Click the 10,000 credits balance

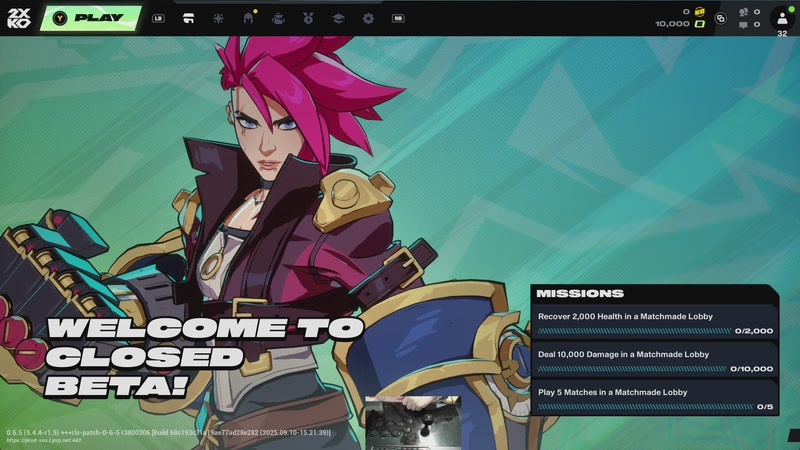[672, 24]
